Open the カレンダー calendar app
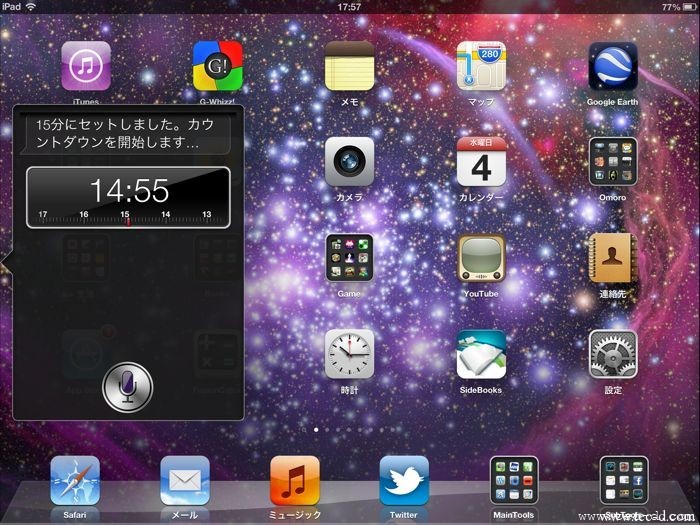Viewport: 700px width, 525px height. tap(481, 162)
